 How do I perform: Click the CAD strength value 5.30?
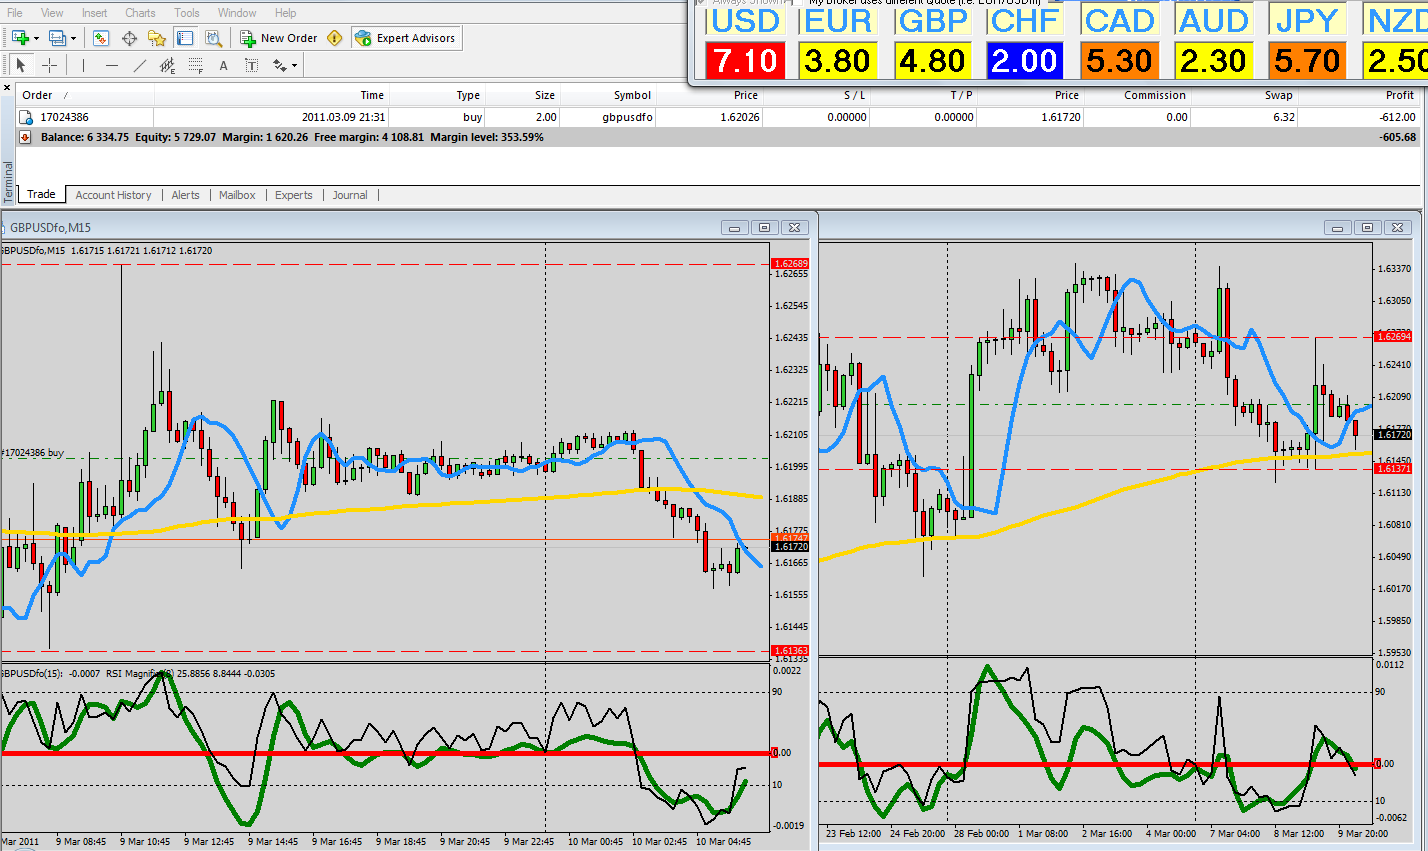[1120, 61]
